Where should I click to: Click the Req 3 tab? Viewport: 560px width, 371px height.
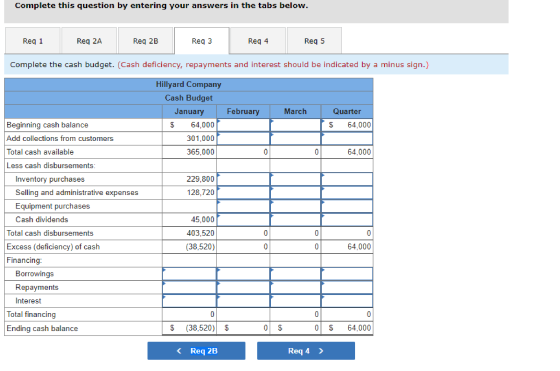point(202,41)
